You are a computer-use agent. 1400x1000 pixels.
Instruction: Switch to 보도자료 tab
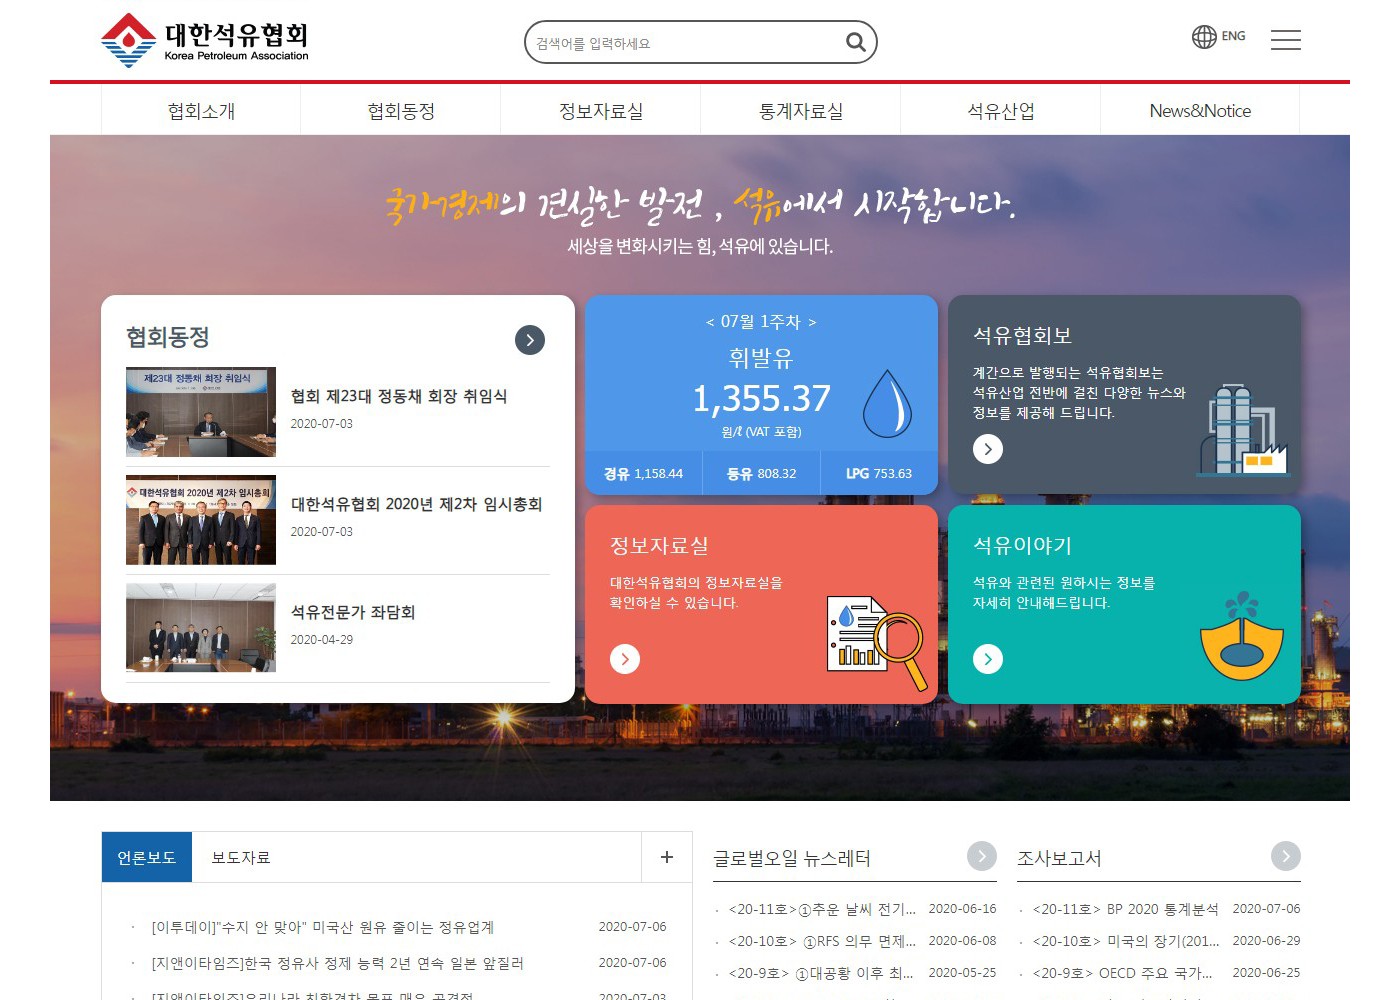pos(241,857)
